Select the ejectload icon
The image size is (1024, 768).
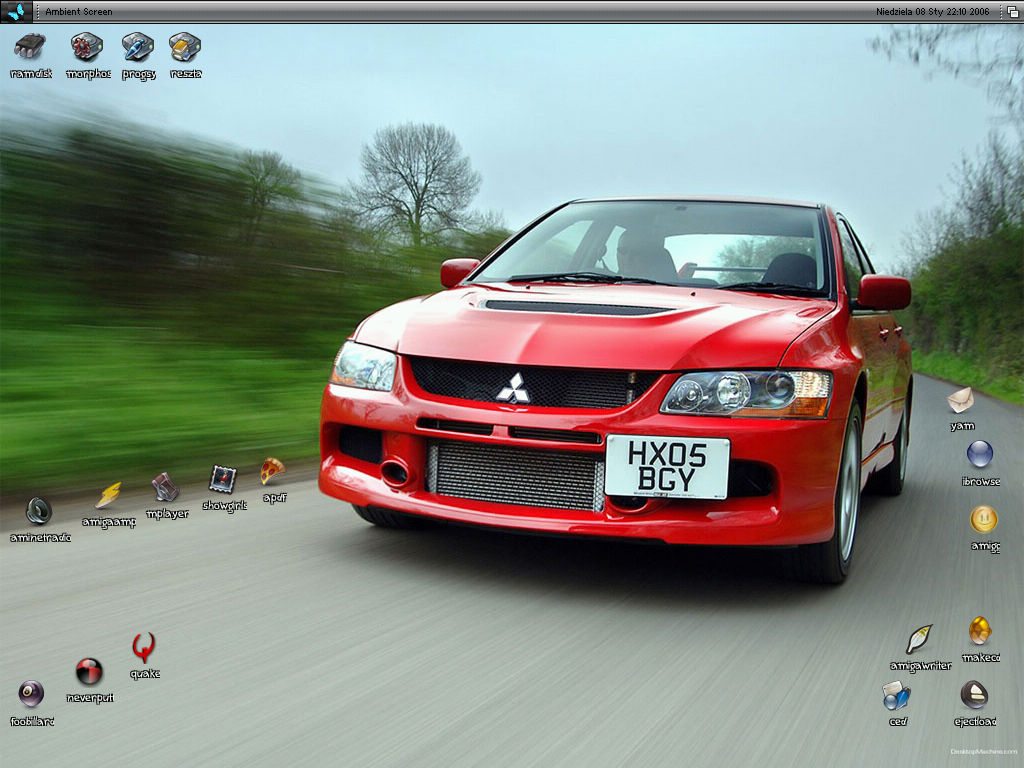coord(974,694)
